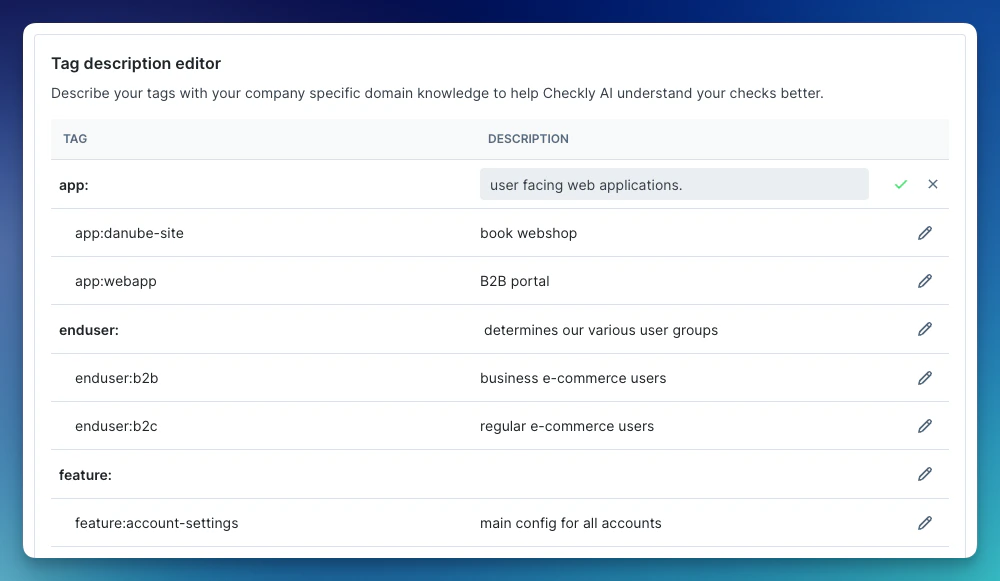
Task: Click the 'book webshop' description text
Action: click(x=529, y=233)
